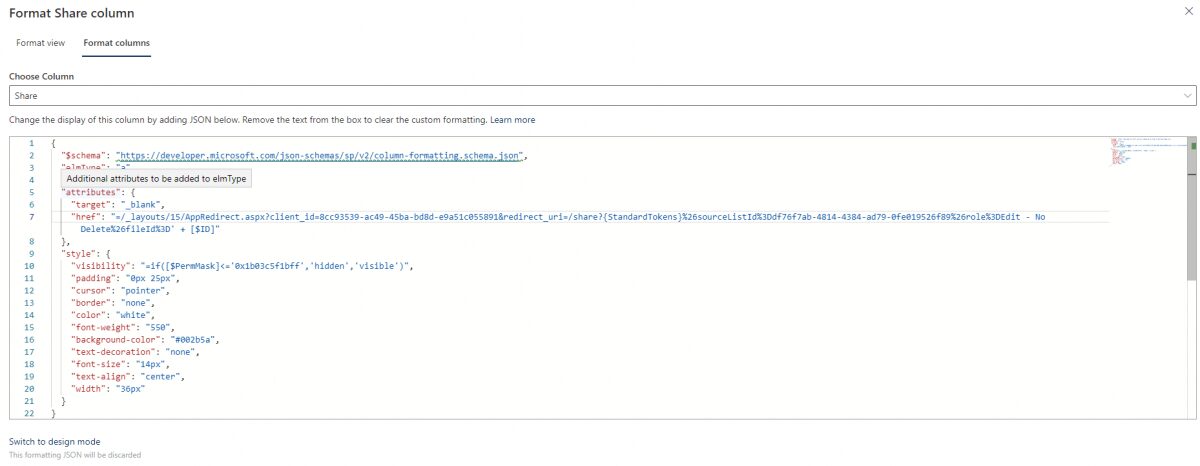The image size is (1200, 466).
Task: Click the "visibility" style line
Action: coord(242,266)
